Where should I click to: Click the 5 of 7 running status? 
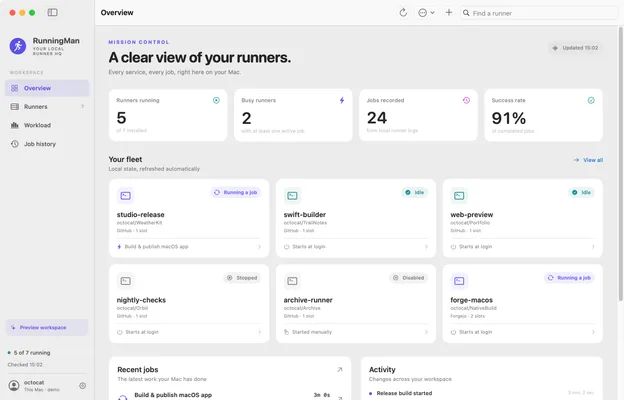pyautogui.click(x=32, y=353)
